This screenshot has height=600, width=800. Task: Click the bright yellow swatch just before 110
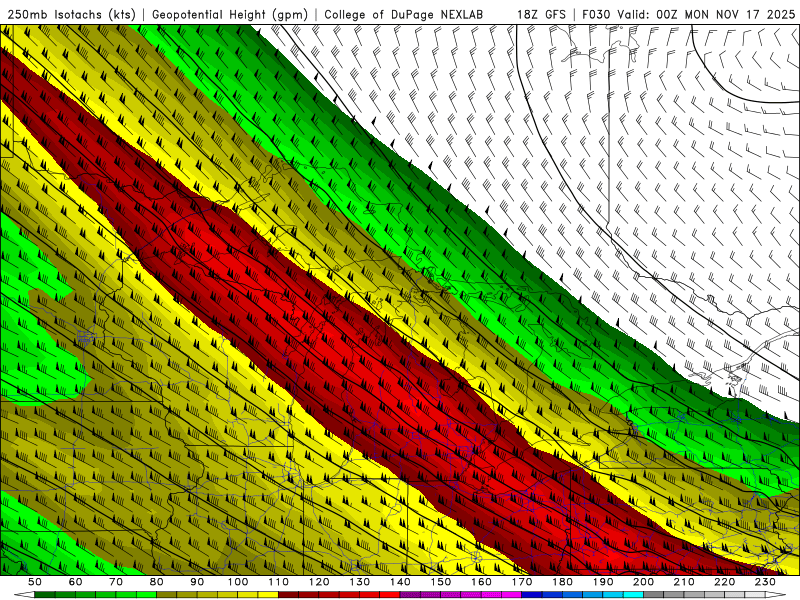point(268,595)
